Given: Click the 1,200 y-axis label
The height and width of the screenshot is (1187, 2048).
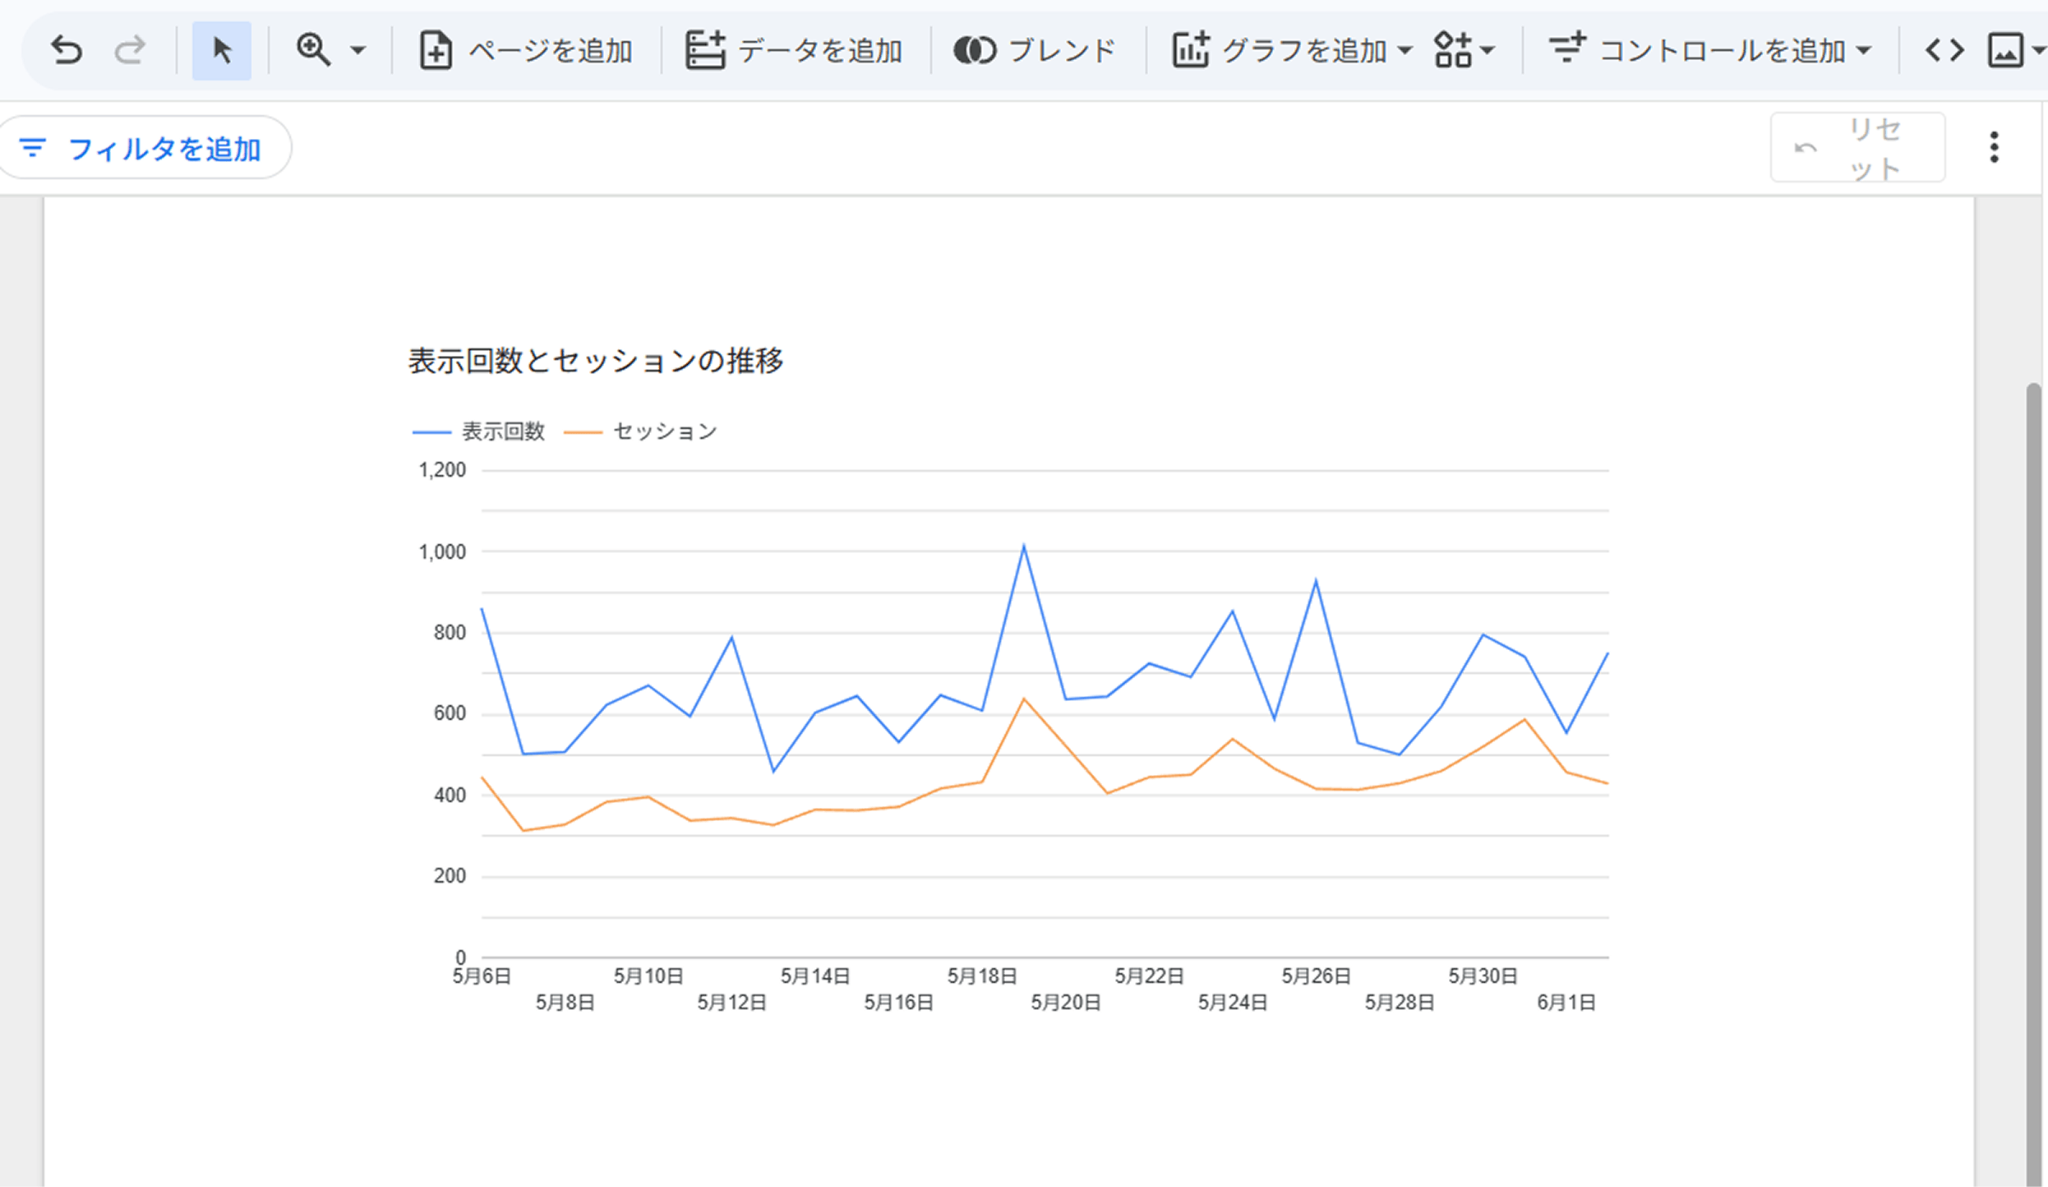Looking at the screenshot, I should coord(442,470).
